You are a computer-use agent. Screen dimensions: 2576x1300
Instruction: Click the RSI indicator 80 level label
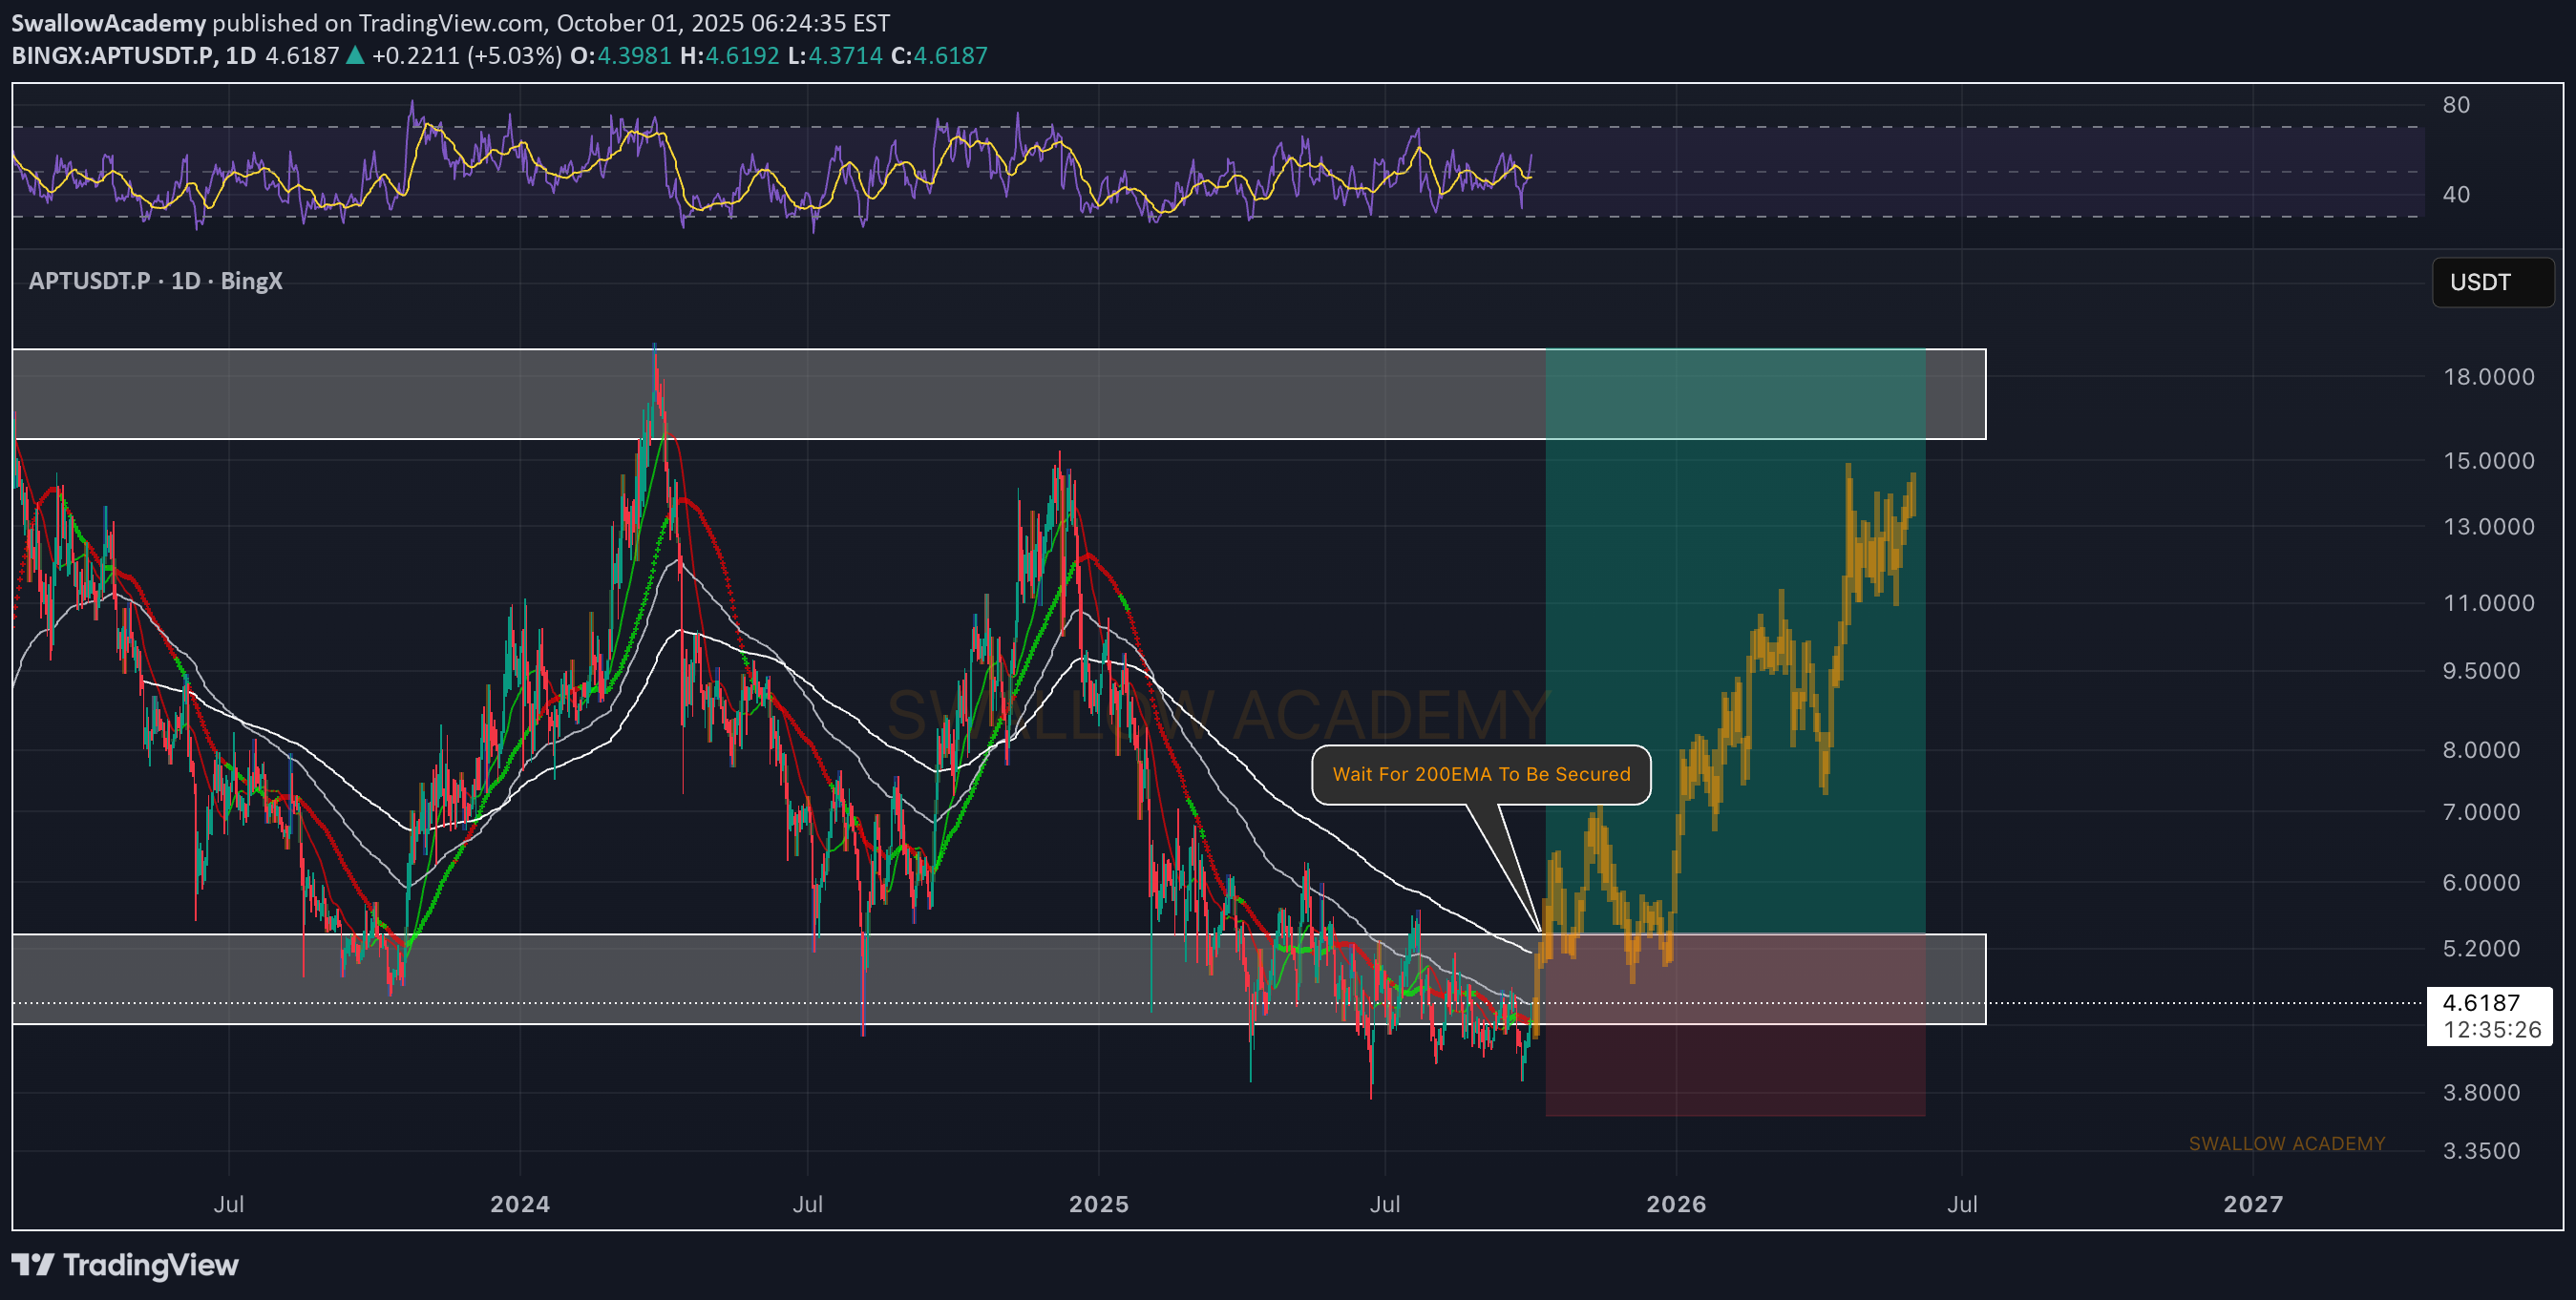click(2455, 105)
